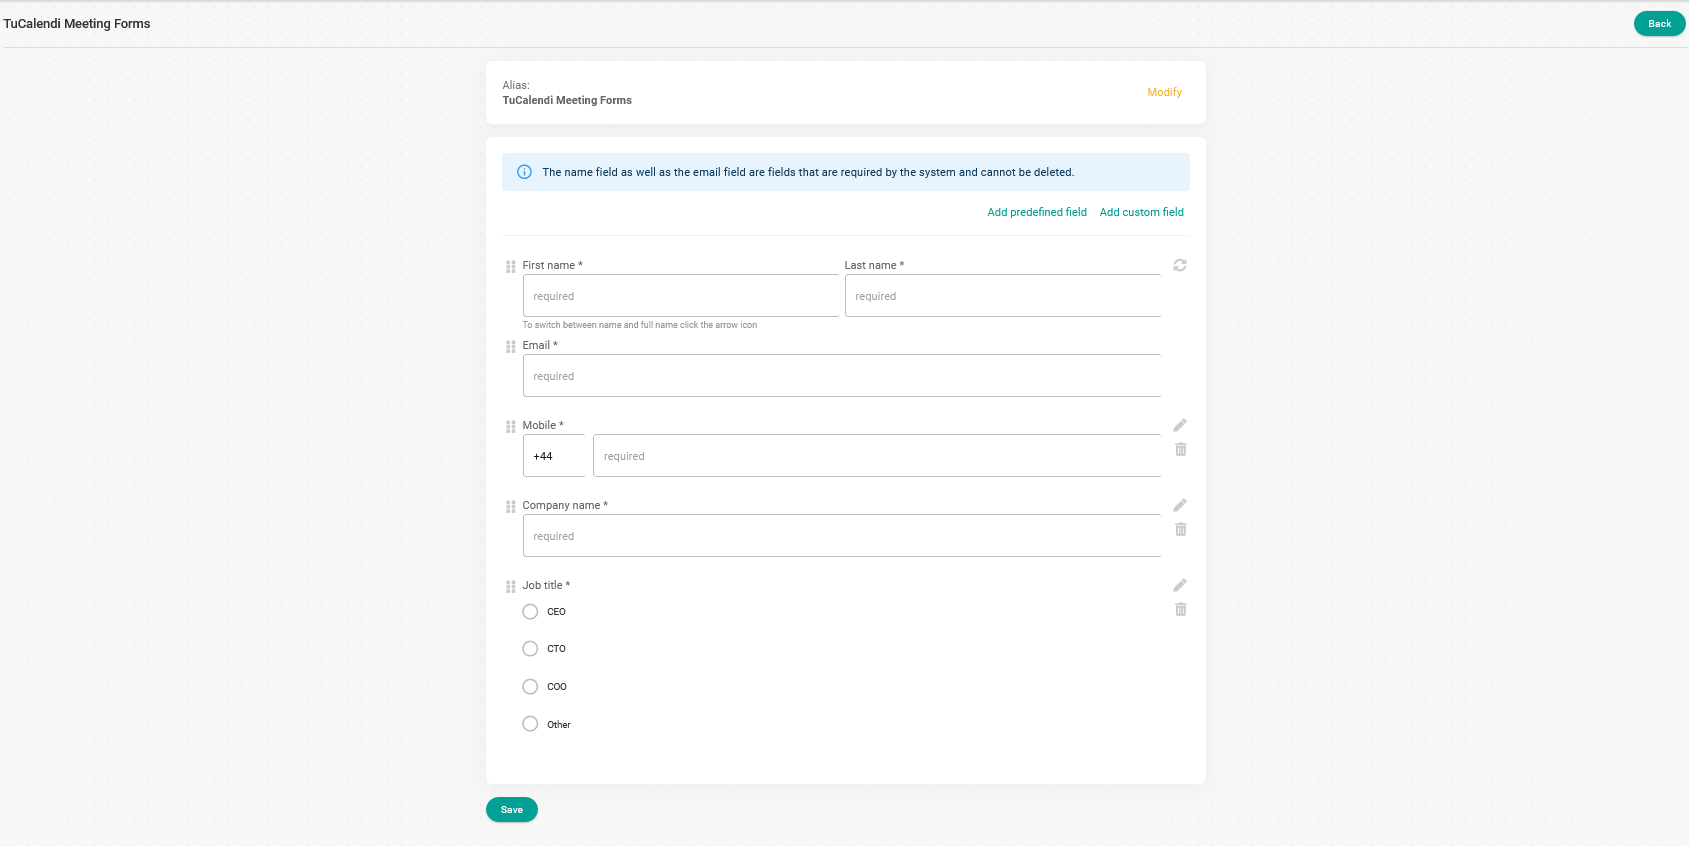The height and width of the screenshot is (846, 1689).
Task: Focus the Last name input field
Action: (x=1003, y=296)
